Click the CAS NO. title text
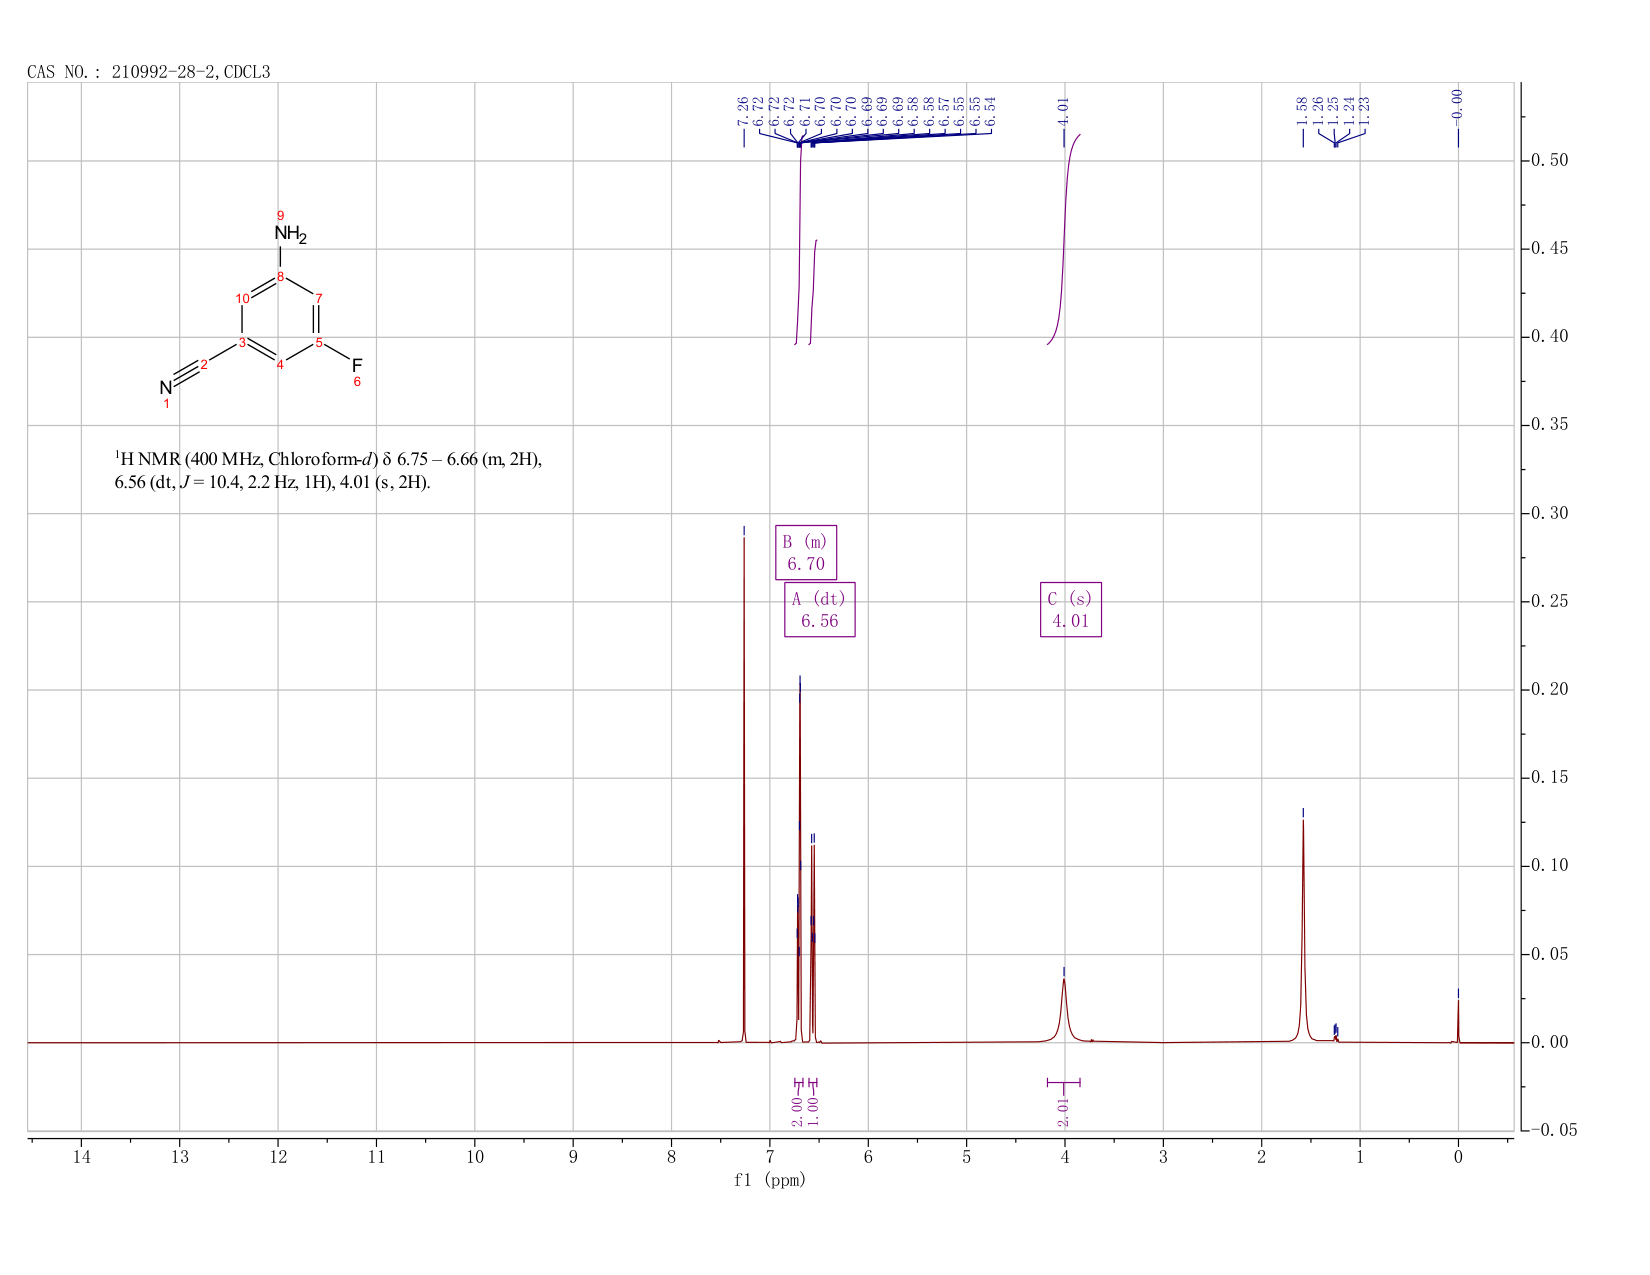 coord(149,72)
